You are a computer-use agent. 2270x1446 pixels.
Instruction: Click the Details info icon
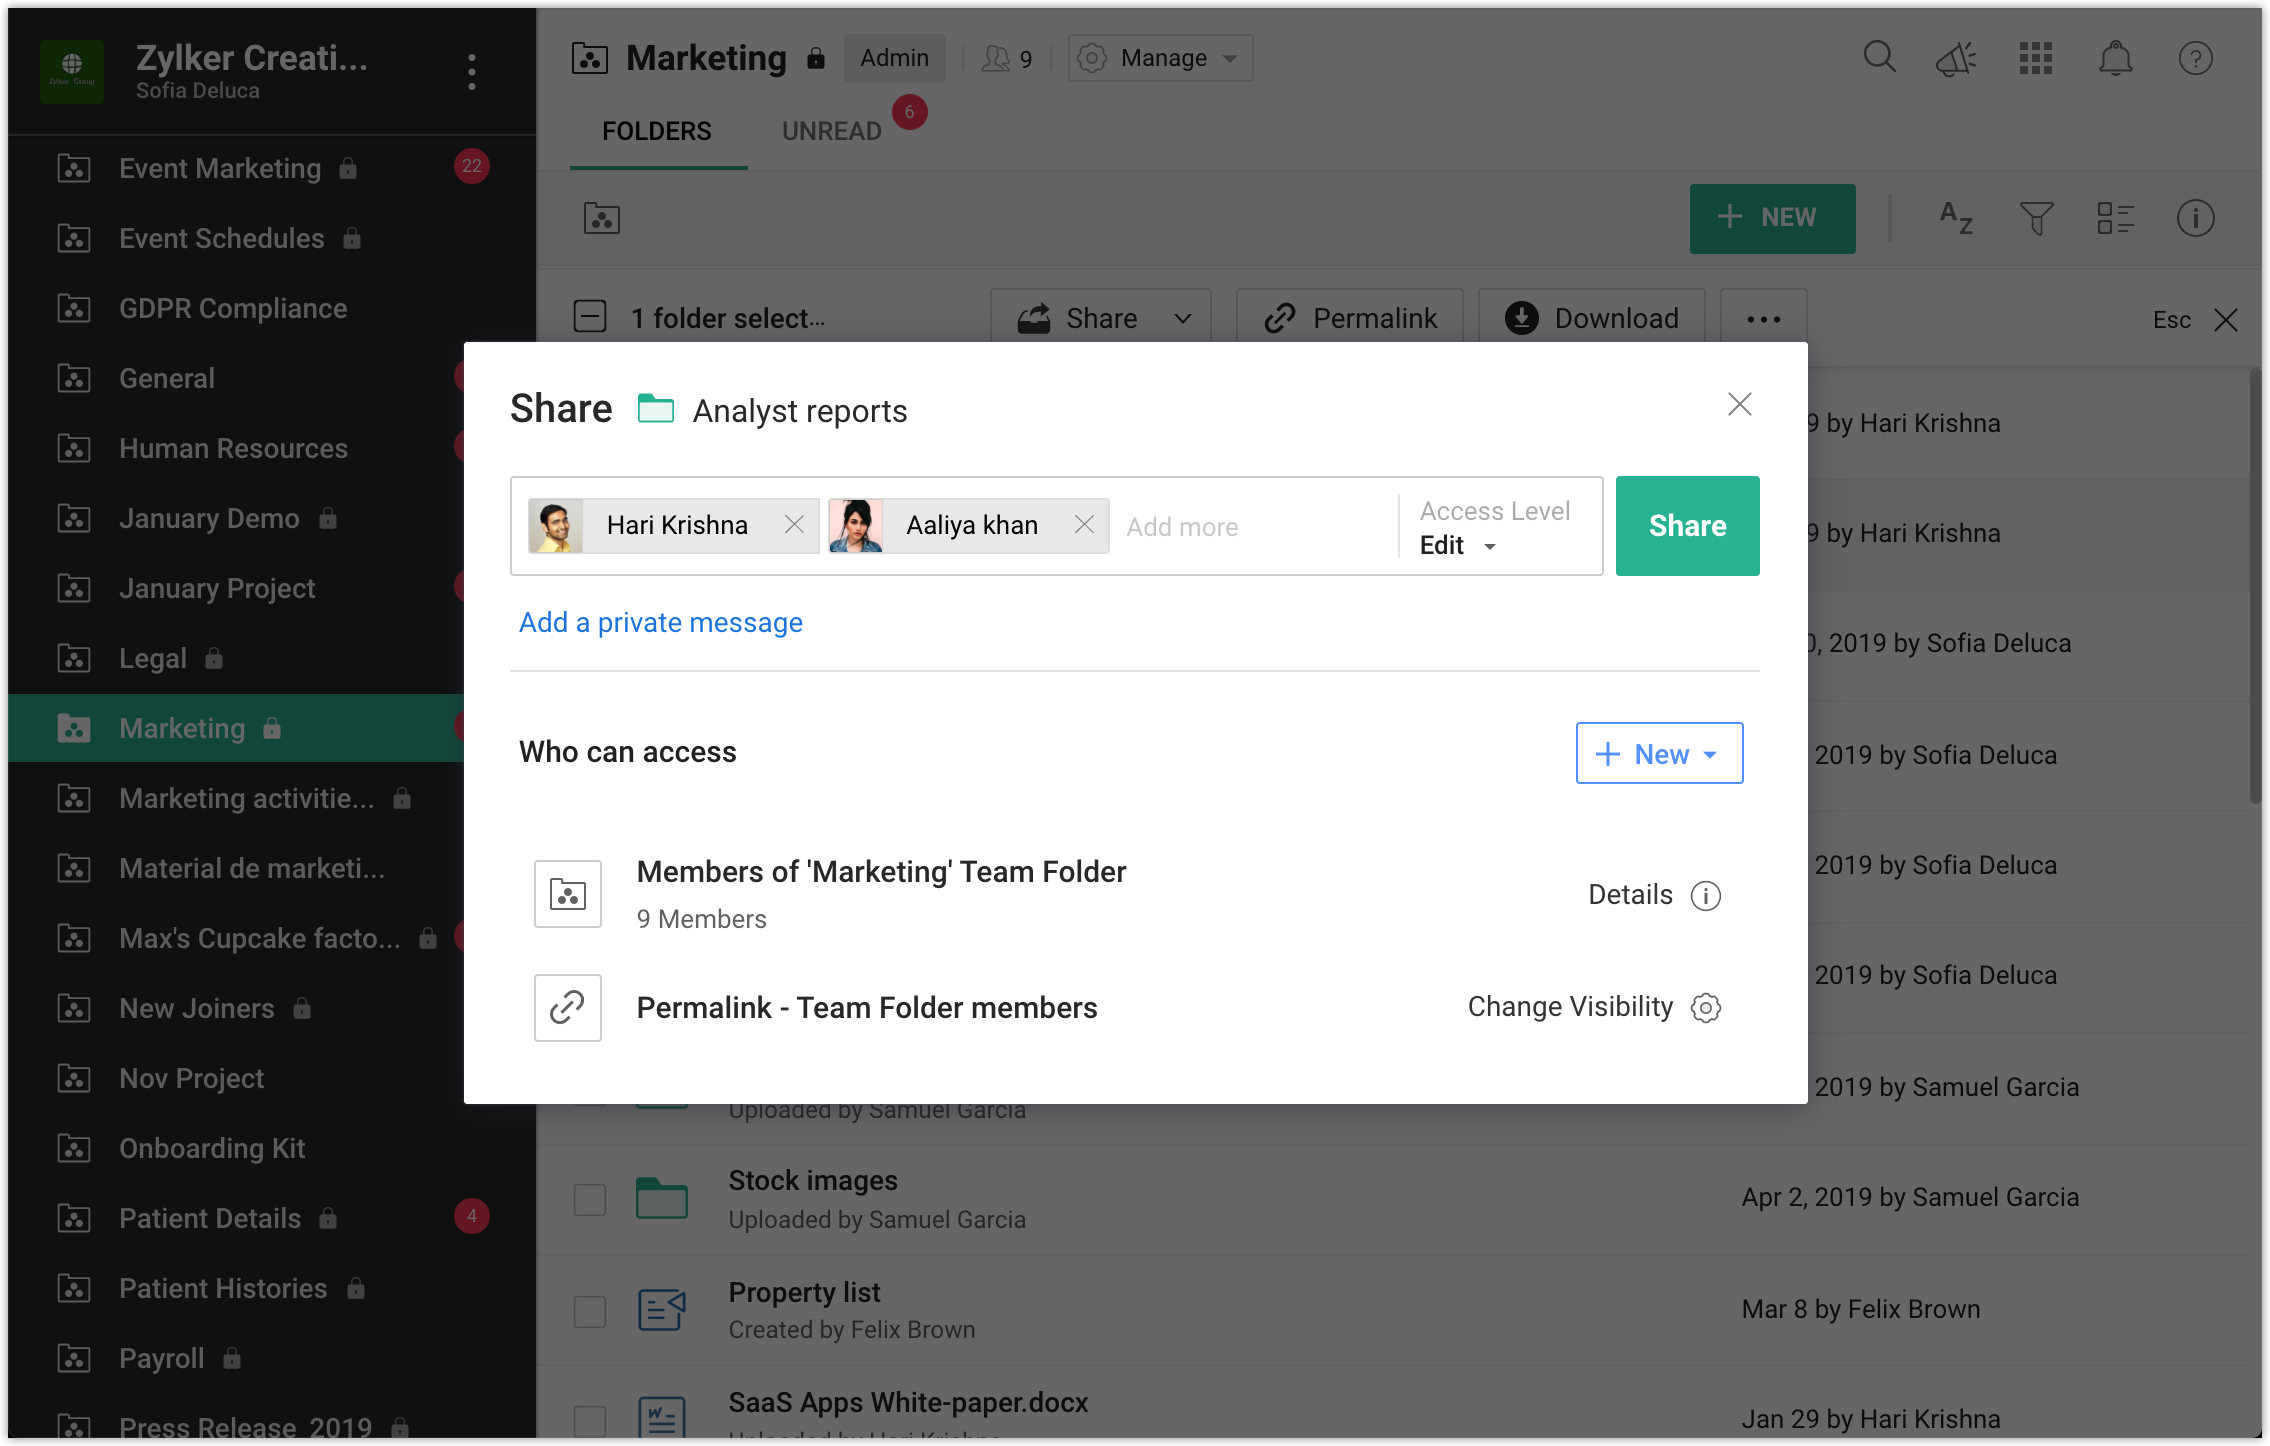(1705, 895)
